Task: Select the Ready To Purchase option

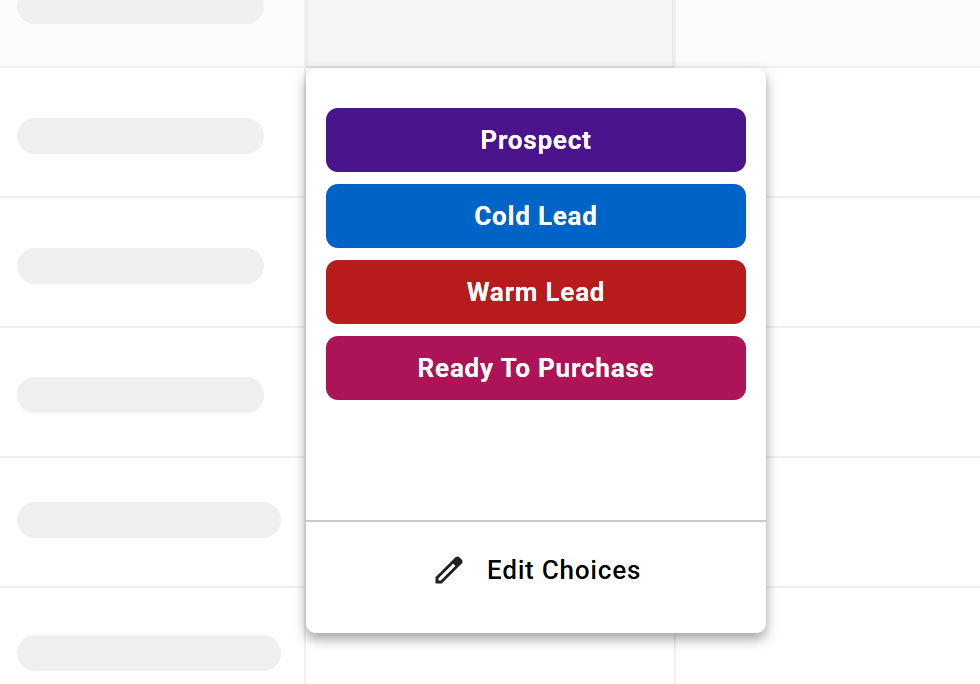Action: [535, 368]
